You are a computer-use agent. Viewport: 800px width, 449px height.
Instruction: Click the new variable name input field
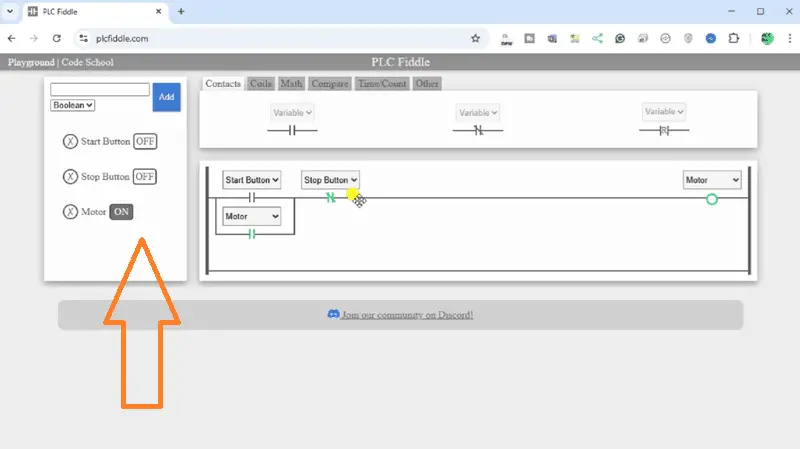pyautogui.click(x=100, y=89)
